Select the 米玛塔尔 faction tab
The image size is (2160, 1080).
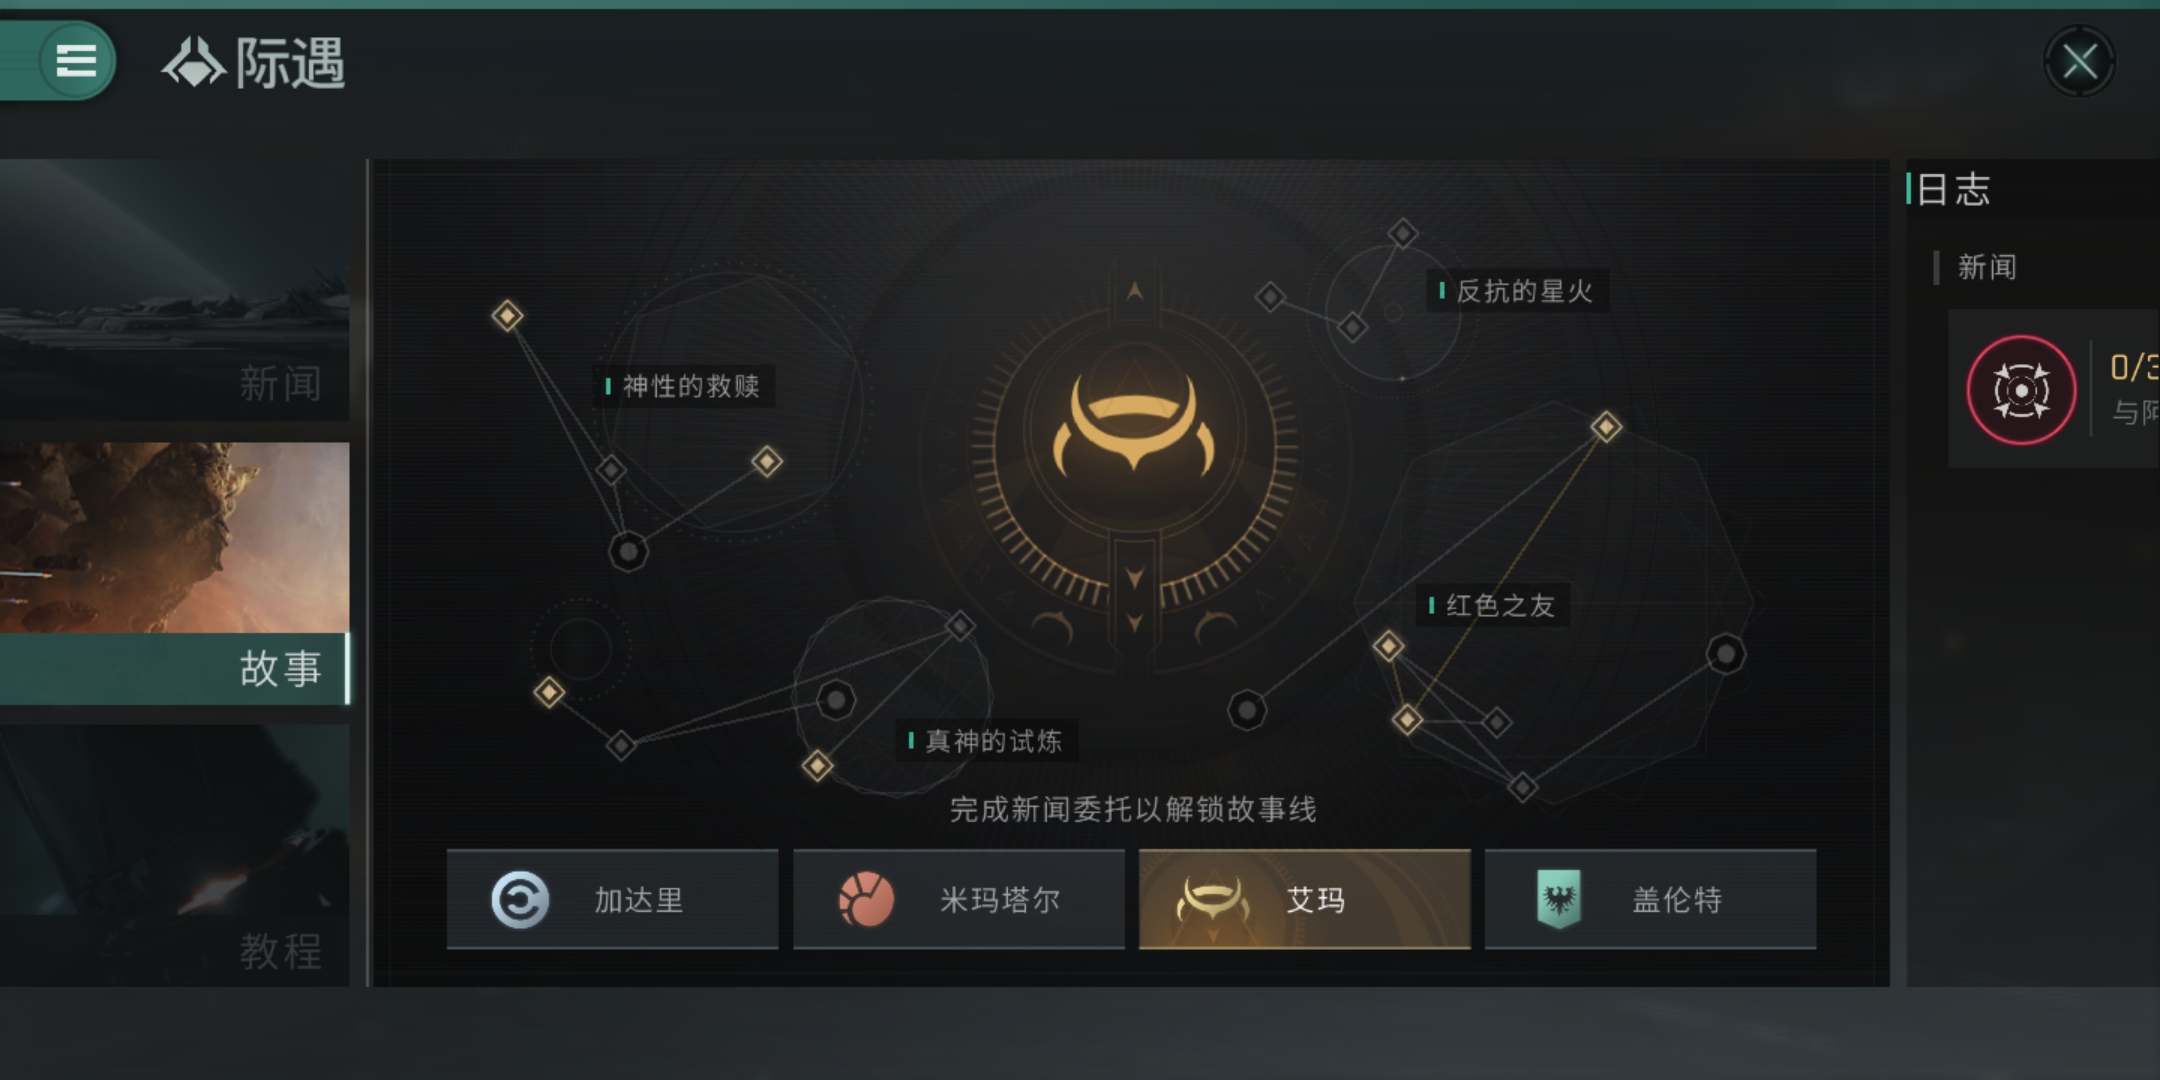tap(959, 899)
